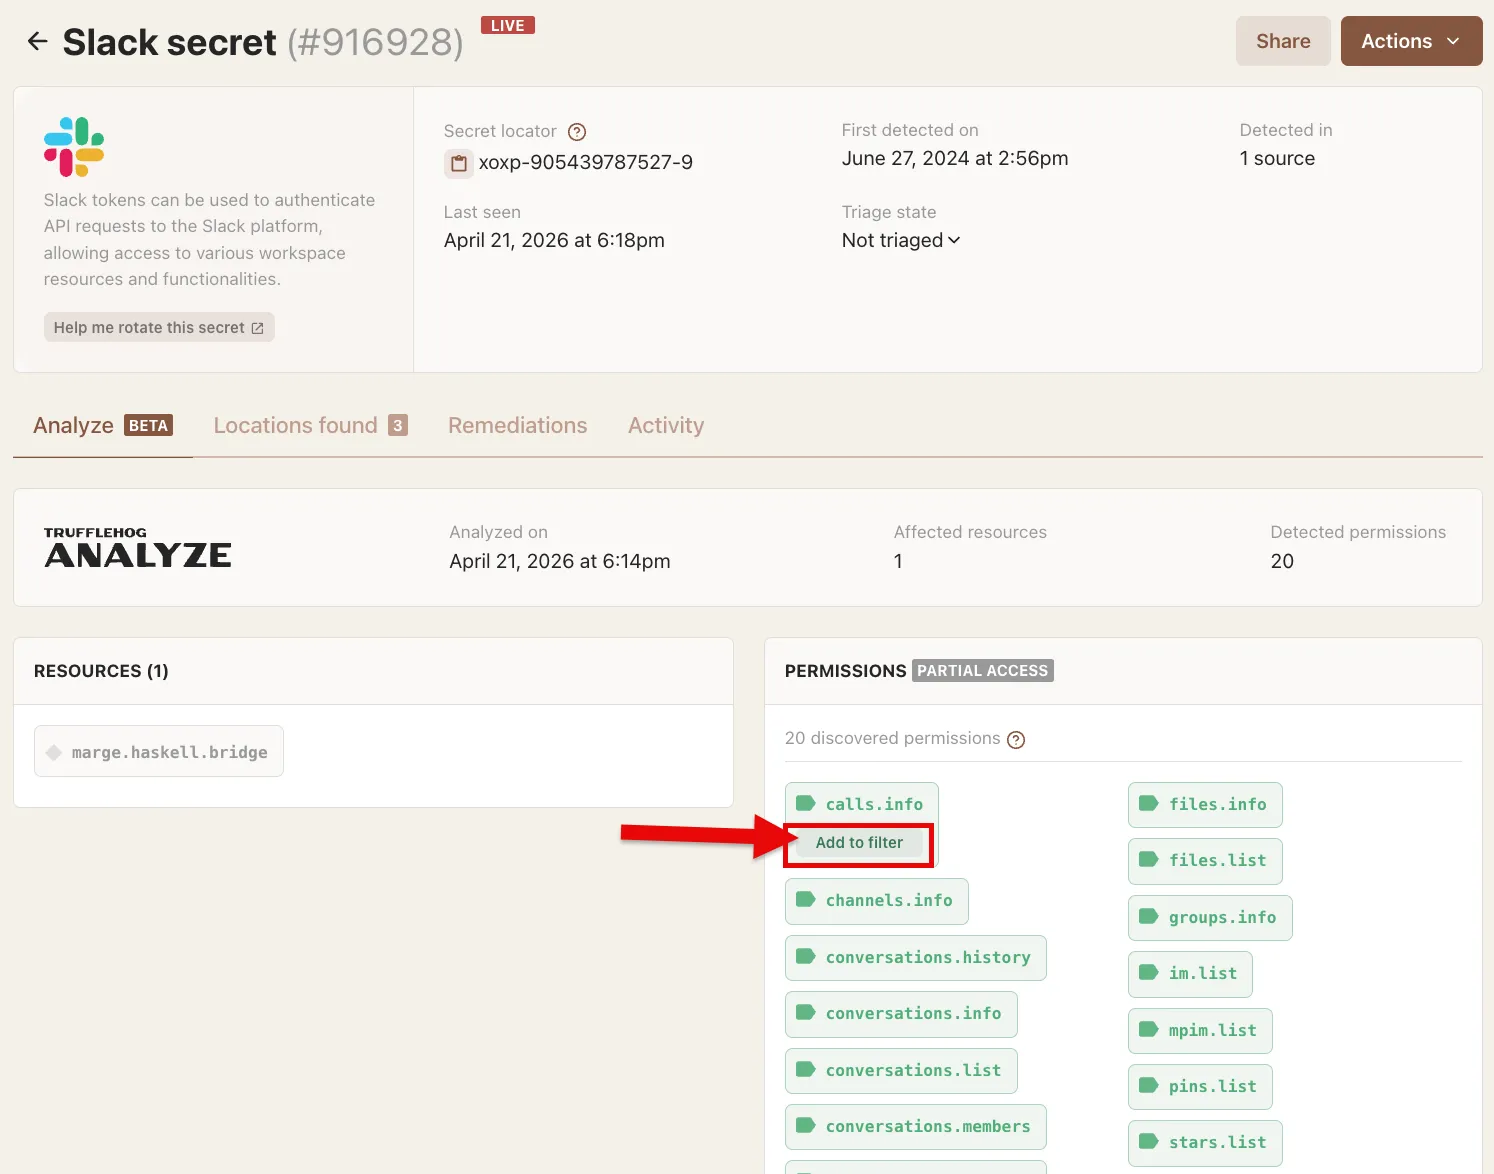Select the conversations.list permission
The width and height of the screenshot is (1494, 1174).
pyautogui.click(x=901, y=1070)
